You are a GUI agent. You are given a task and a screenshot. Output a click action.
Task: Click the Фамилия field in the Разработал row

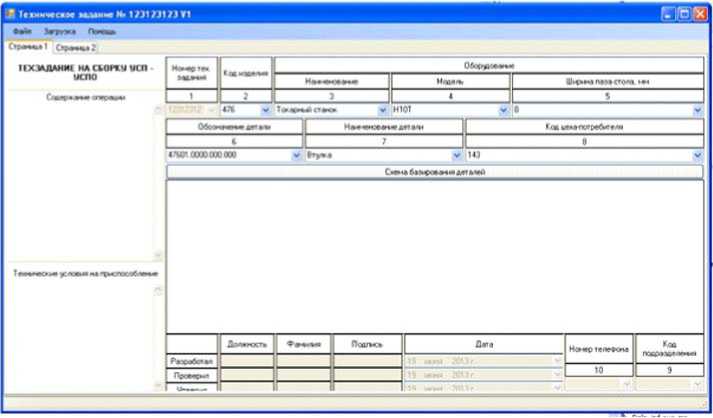pos(304,361)
